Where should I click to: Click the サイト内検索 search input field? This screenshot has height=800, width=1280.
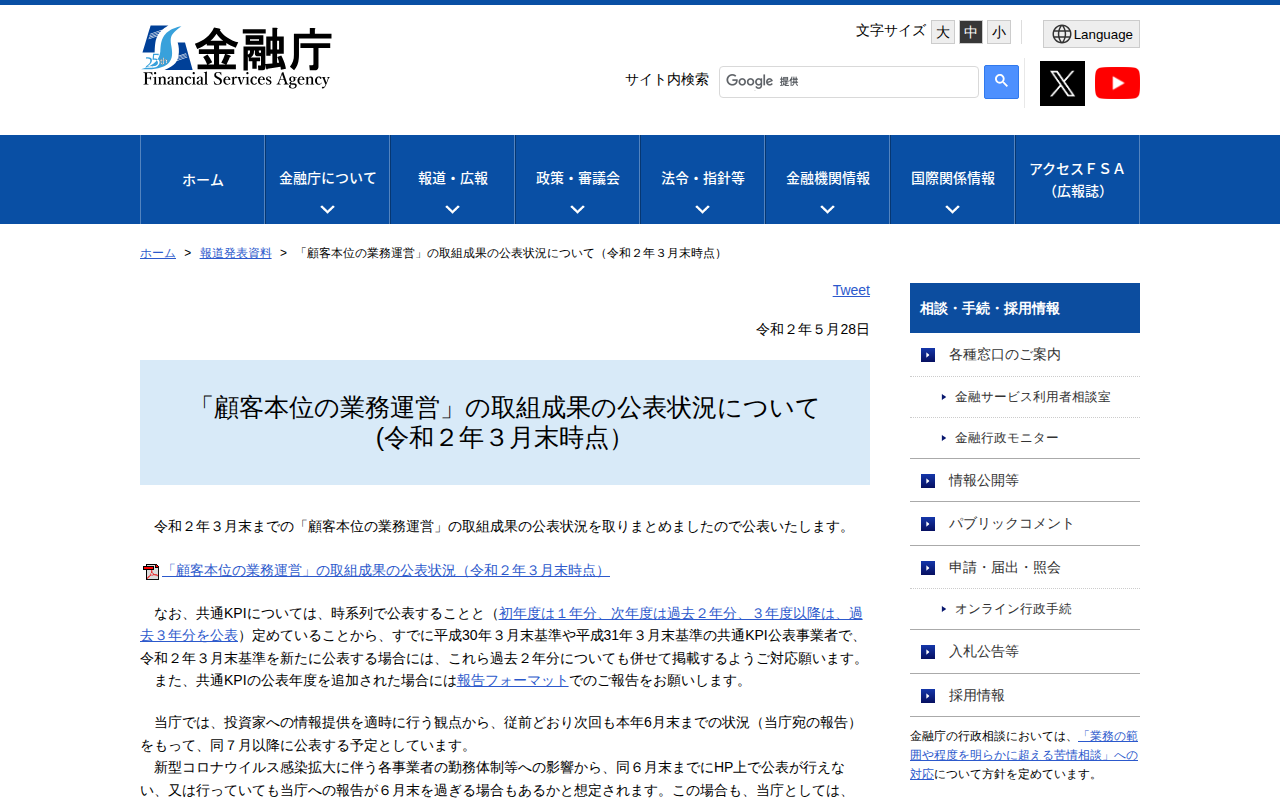point(848,81)
